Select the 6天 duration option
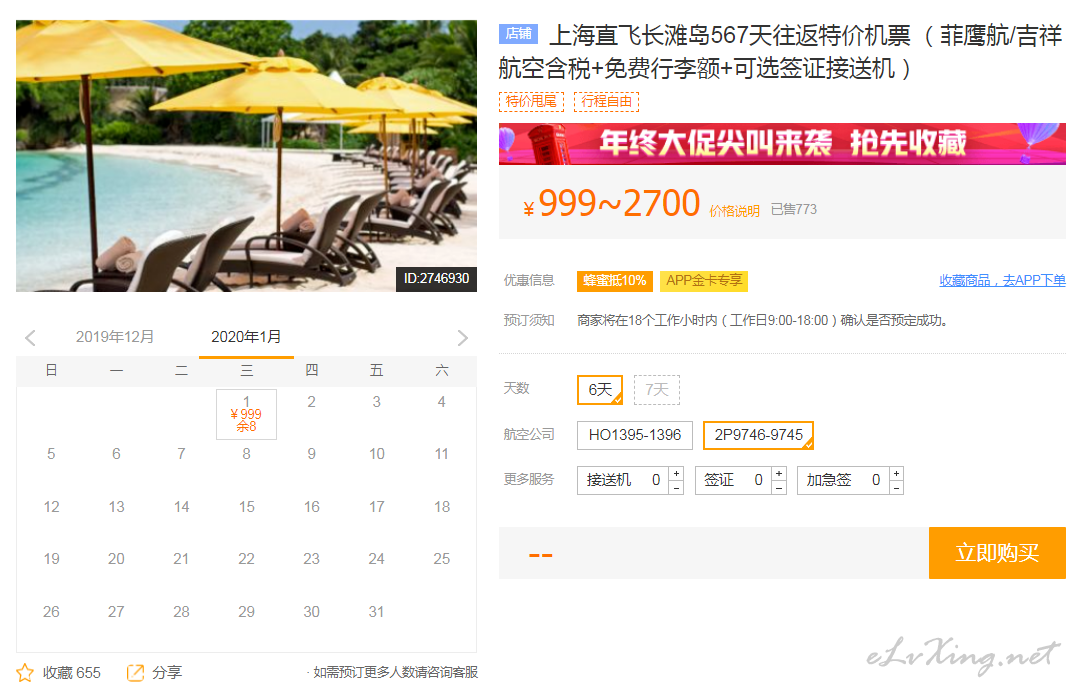The image size is (1071, 689). [x=600, y=390]
